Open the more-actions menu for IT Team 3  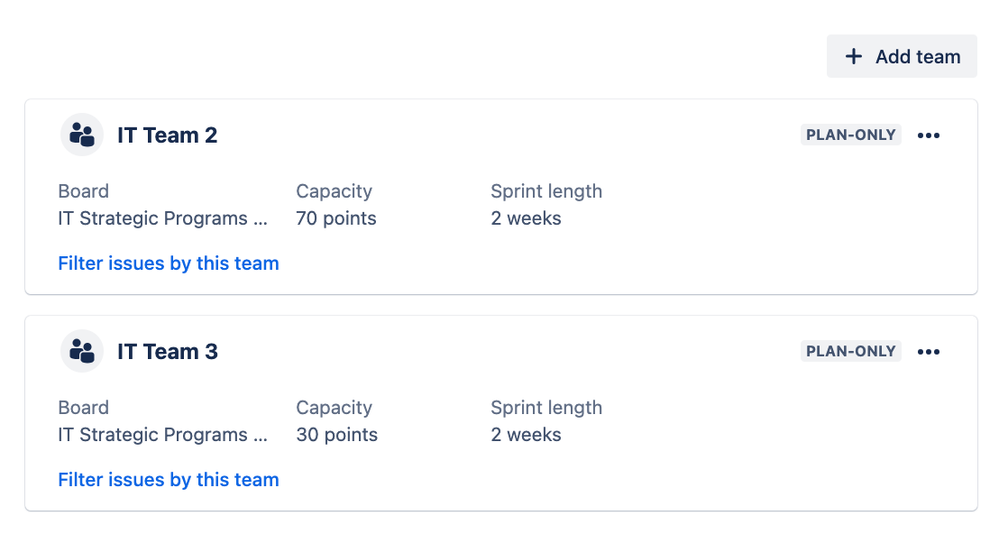[x=928, y=352]
